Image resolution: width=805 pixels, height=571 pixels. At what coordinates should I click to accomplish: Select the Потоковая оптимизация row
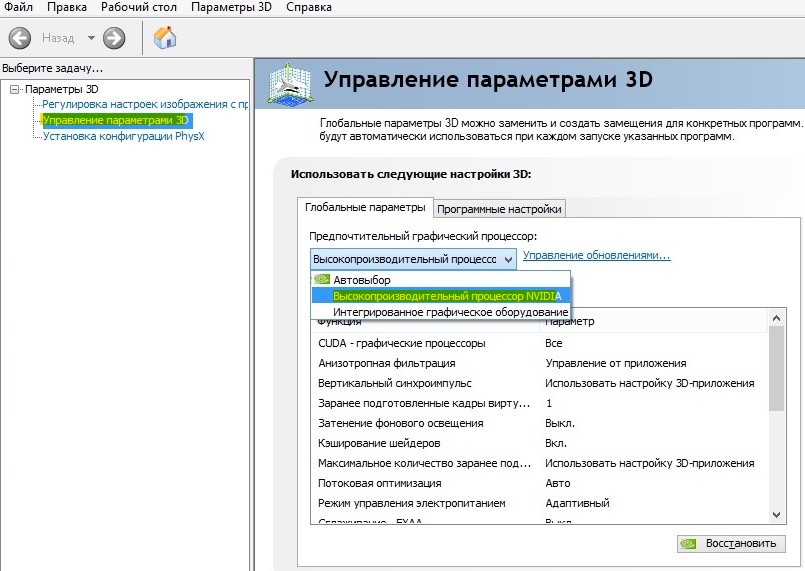tap(540, 483)
